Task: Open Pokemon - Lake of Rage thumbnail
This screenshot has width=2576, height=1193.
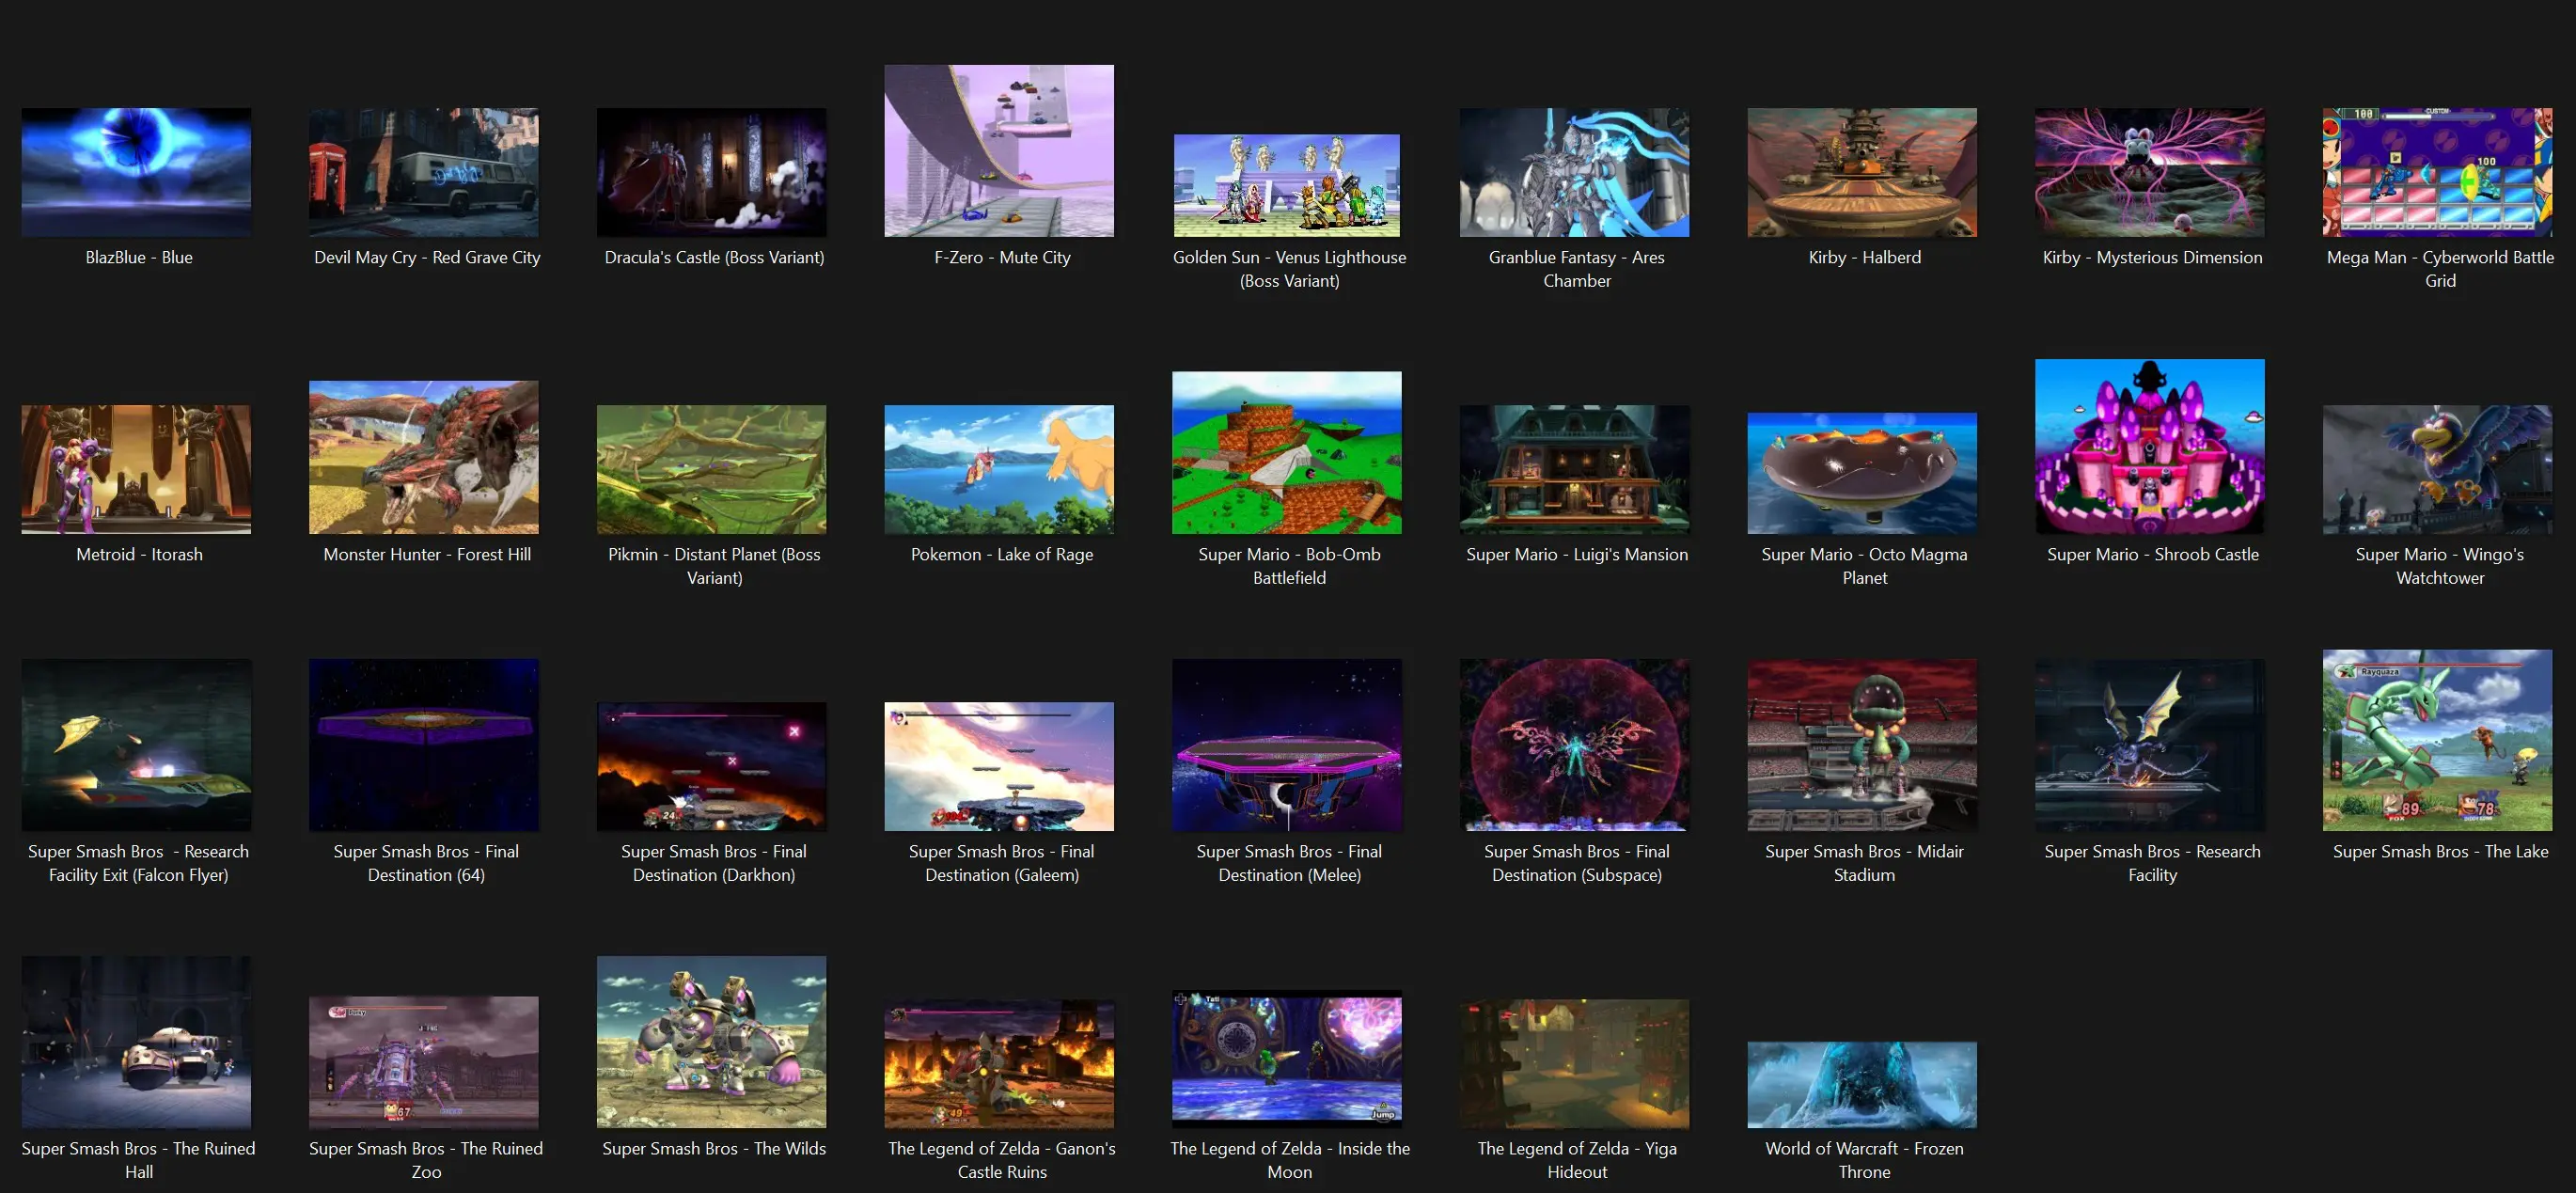Action: [999, 469]
